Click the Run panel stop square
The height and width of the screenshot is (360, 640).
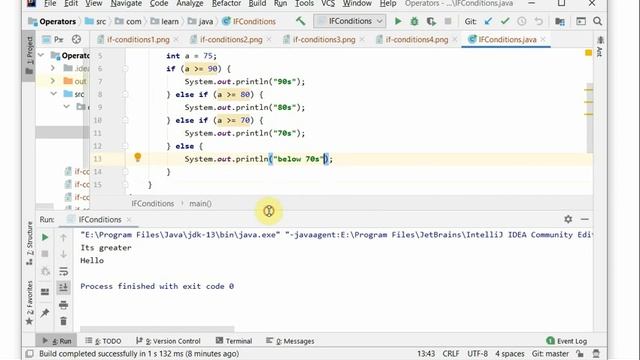click(45, 254)
